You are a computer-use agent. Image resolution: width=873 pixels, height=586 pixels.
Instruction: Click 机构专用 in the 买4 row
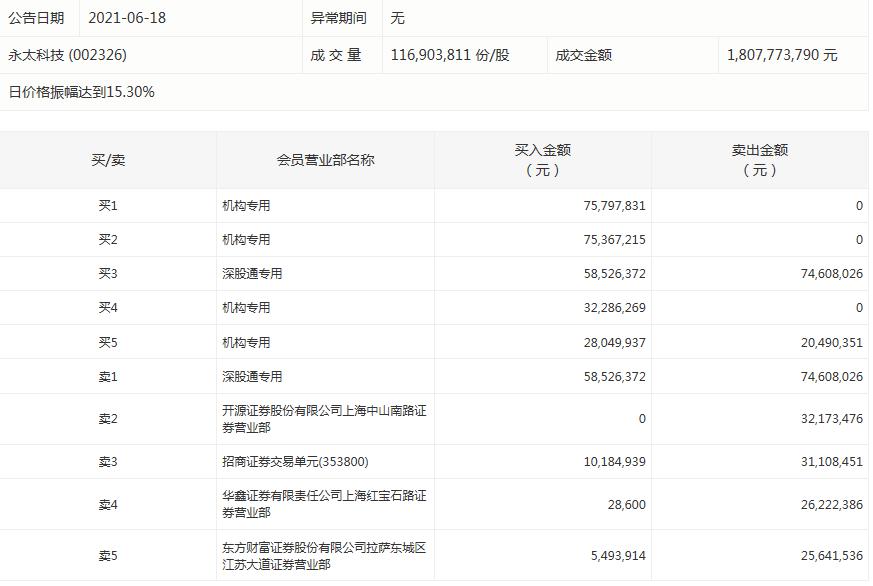[x=246, y=308]
